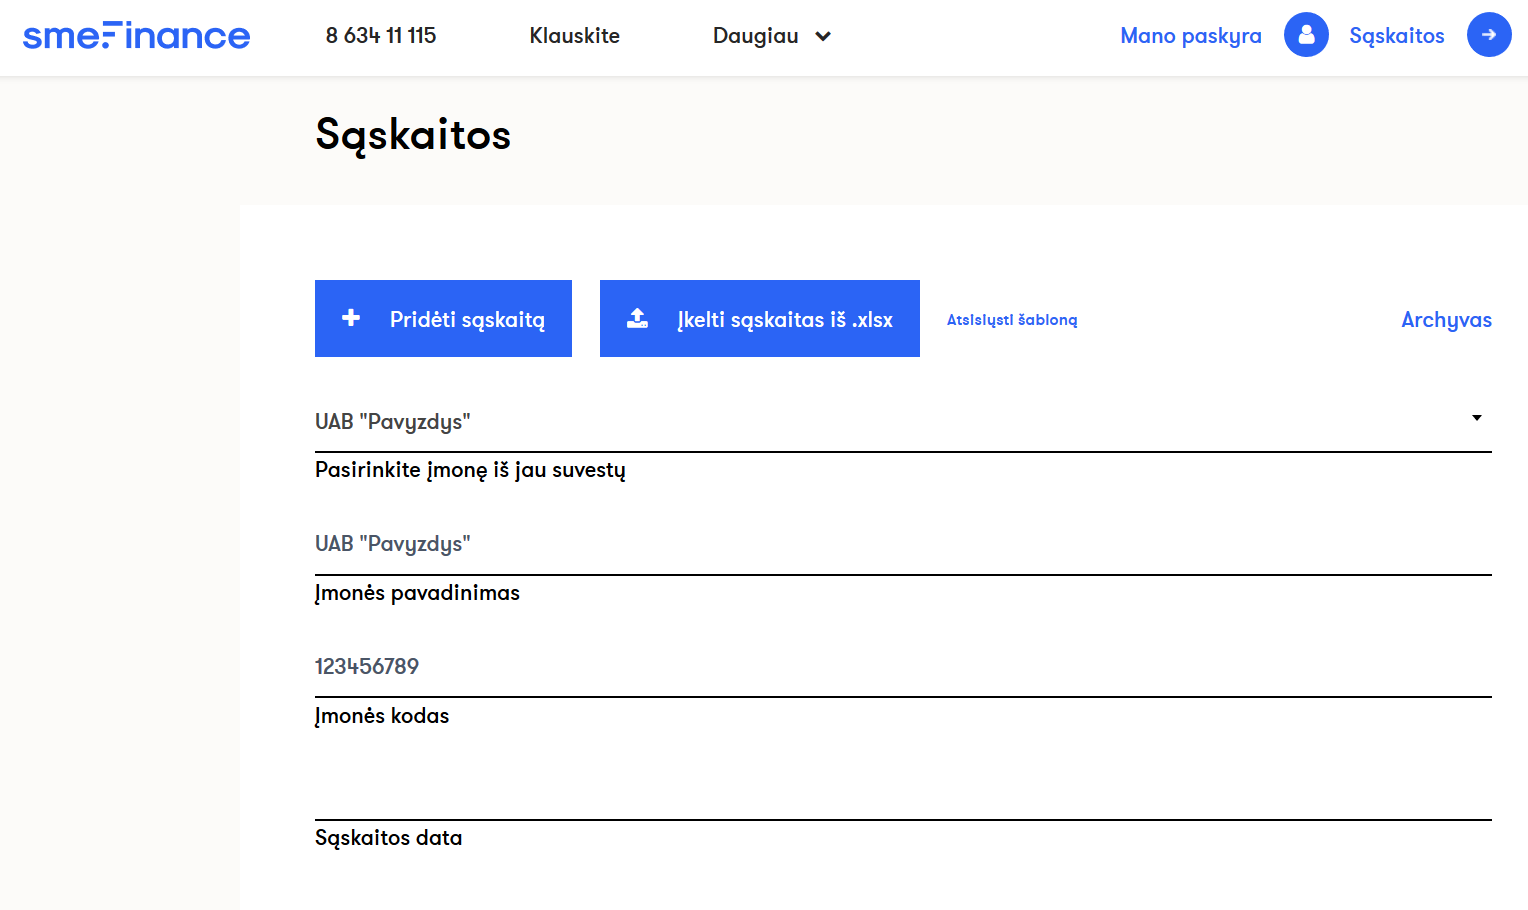Open the Klauskite menu item
Screen dimensions: 1528x910
coord(575,36)
